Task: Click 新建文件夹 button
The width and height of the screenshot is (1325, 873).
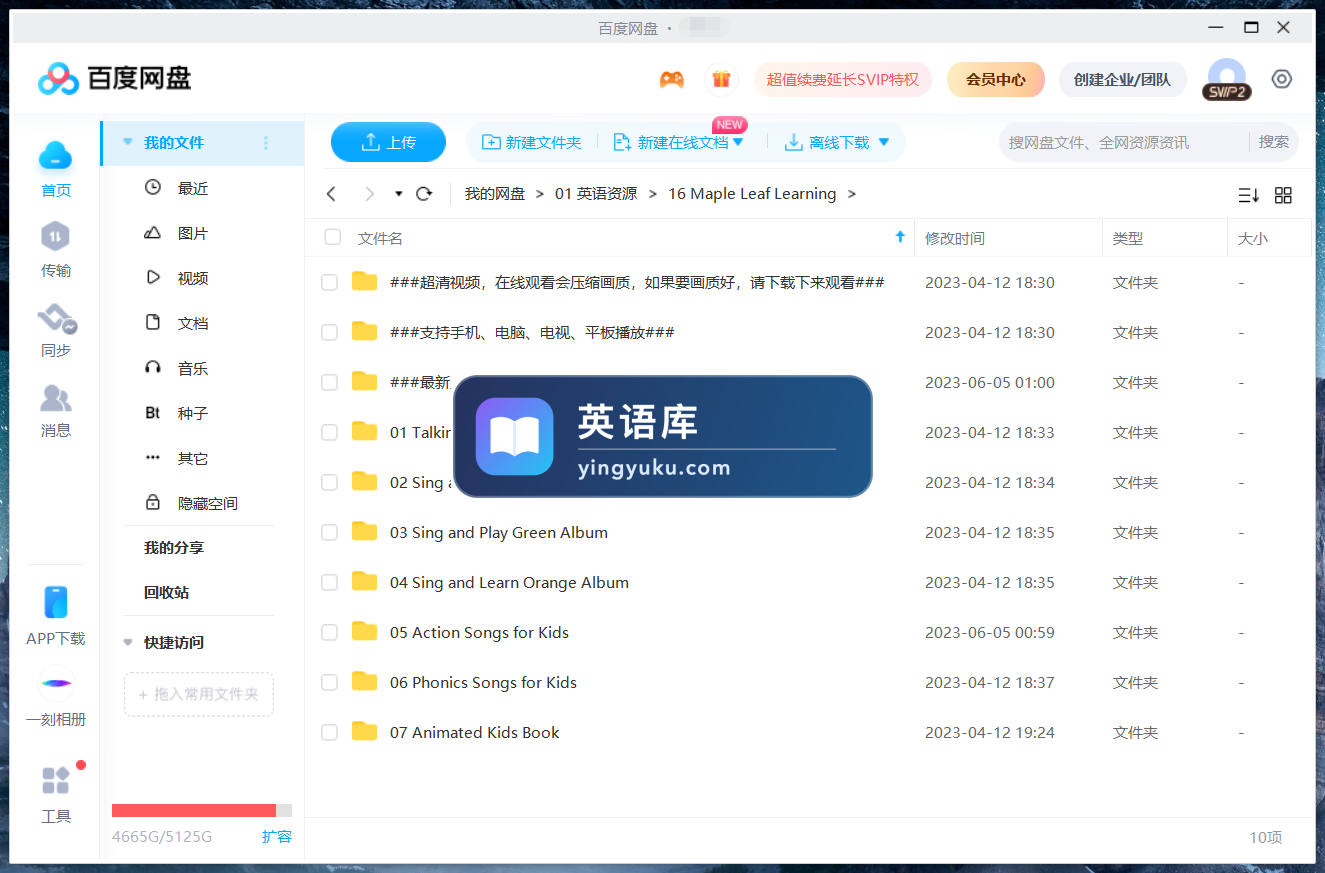Action: pyautogui.click(x=532, y=142)
